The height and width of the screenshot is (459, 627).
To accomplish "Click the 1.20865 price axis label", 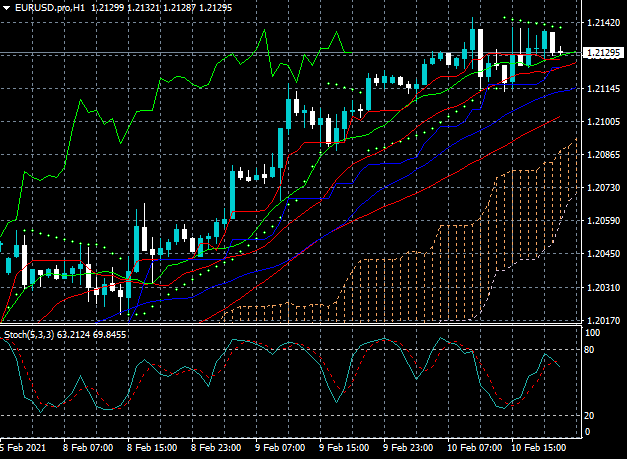I will [603, 154].
